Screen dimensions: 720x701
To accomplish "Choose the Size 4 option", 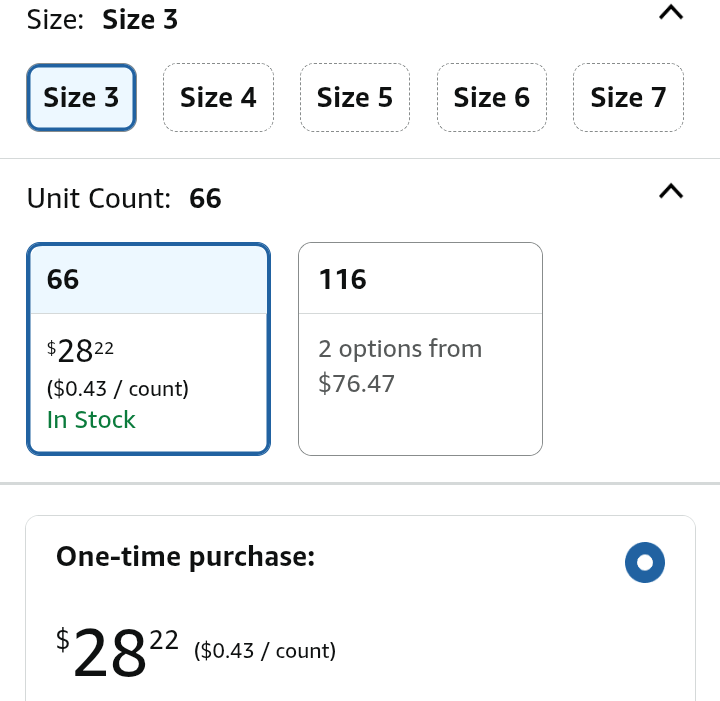I will click(x=218, y=97).
